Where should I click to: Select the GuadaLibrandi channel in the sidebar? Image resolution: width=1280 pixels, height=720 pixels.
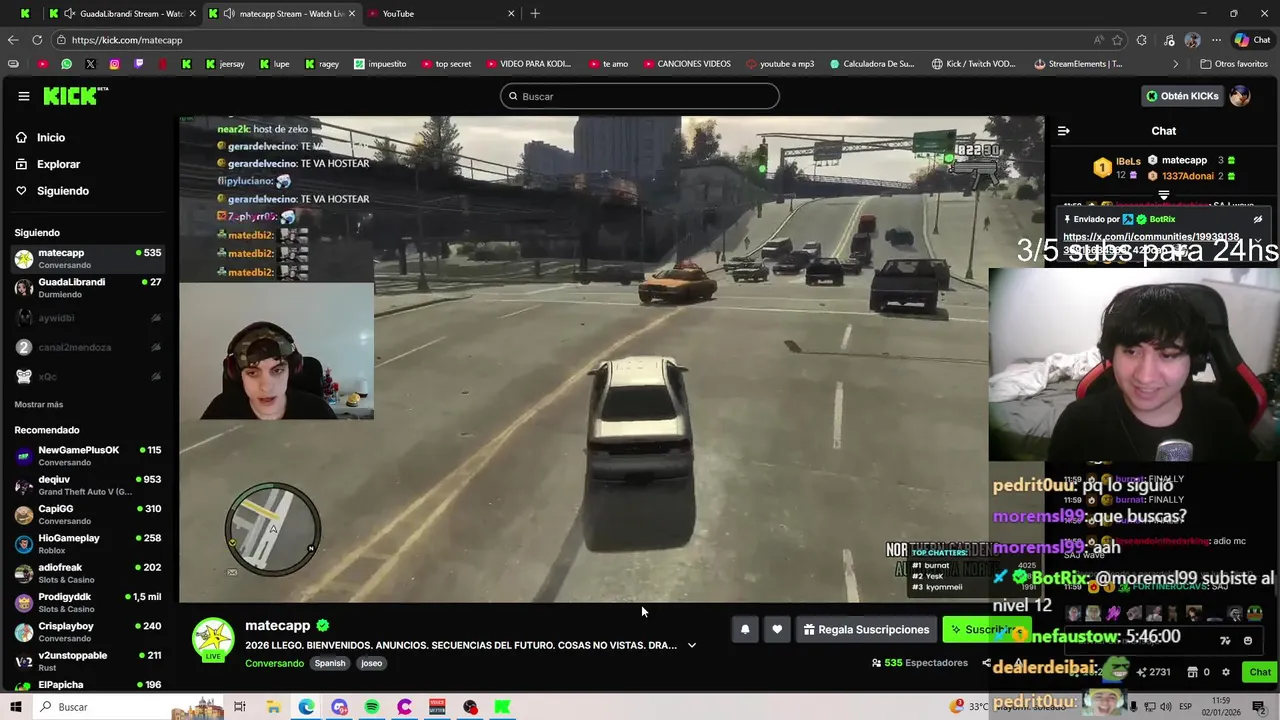click(88, 288)
